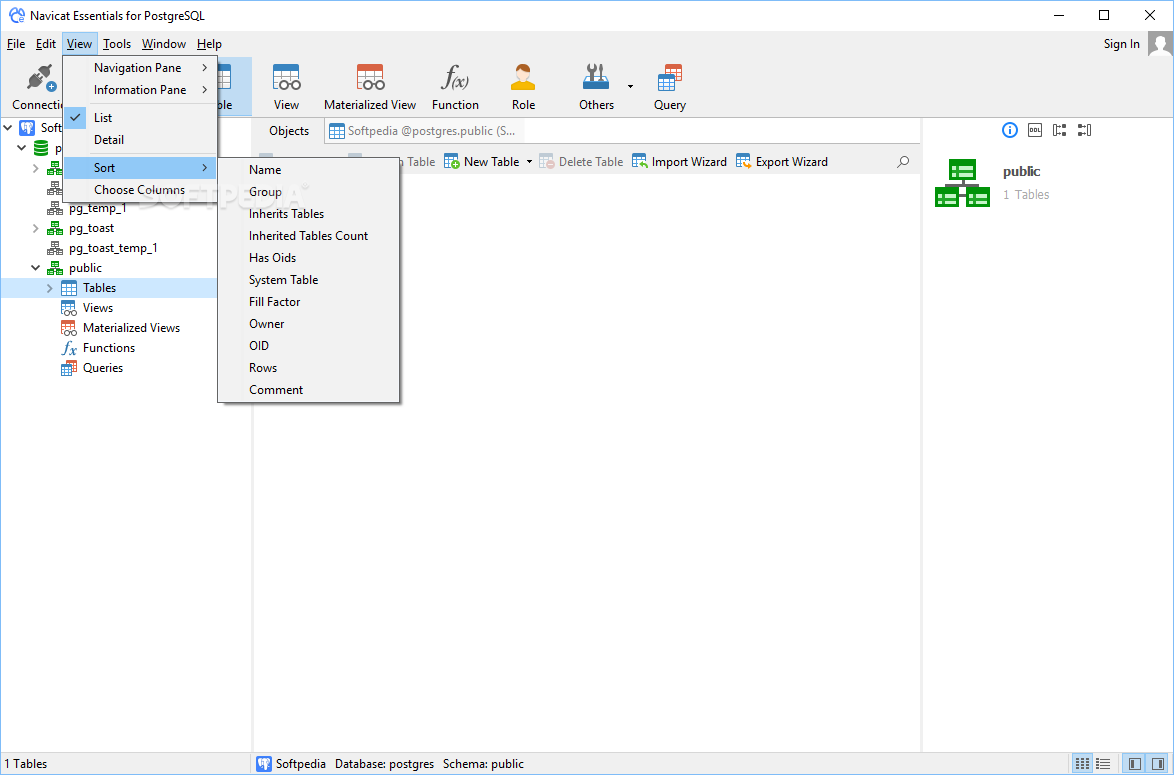Open the Tools menu
Viewport: 1174px width, 775px height.
[x=117, y=44]
